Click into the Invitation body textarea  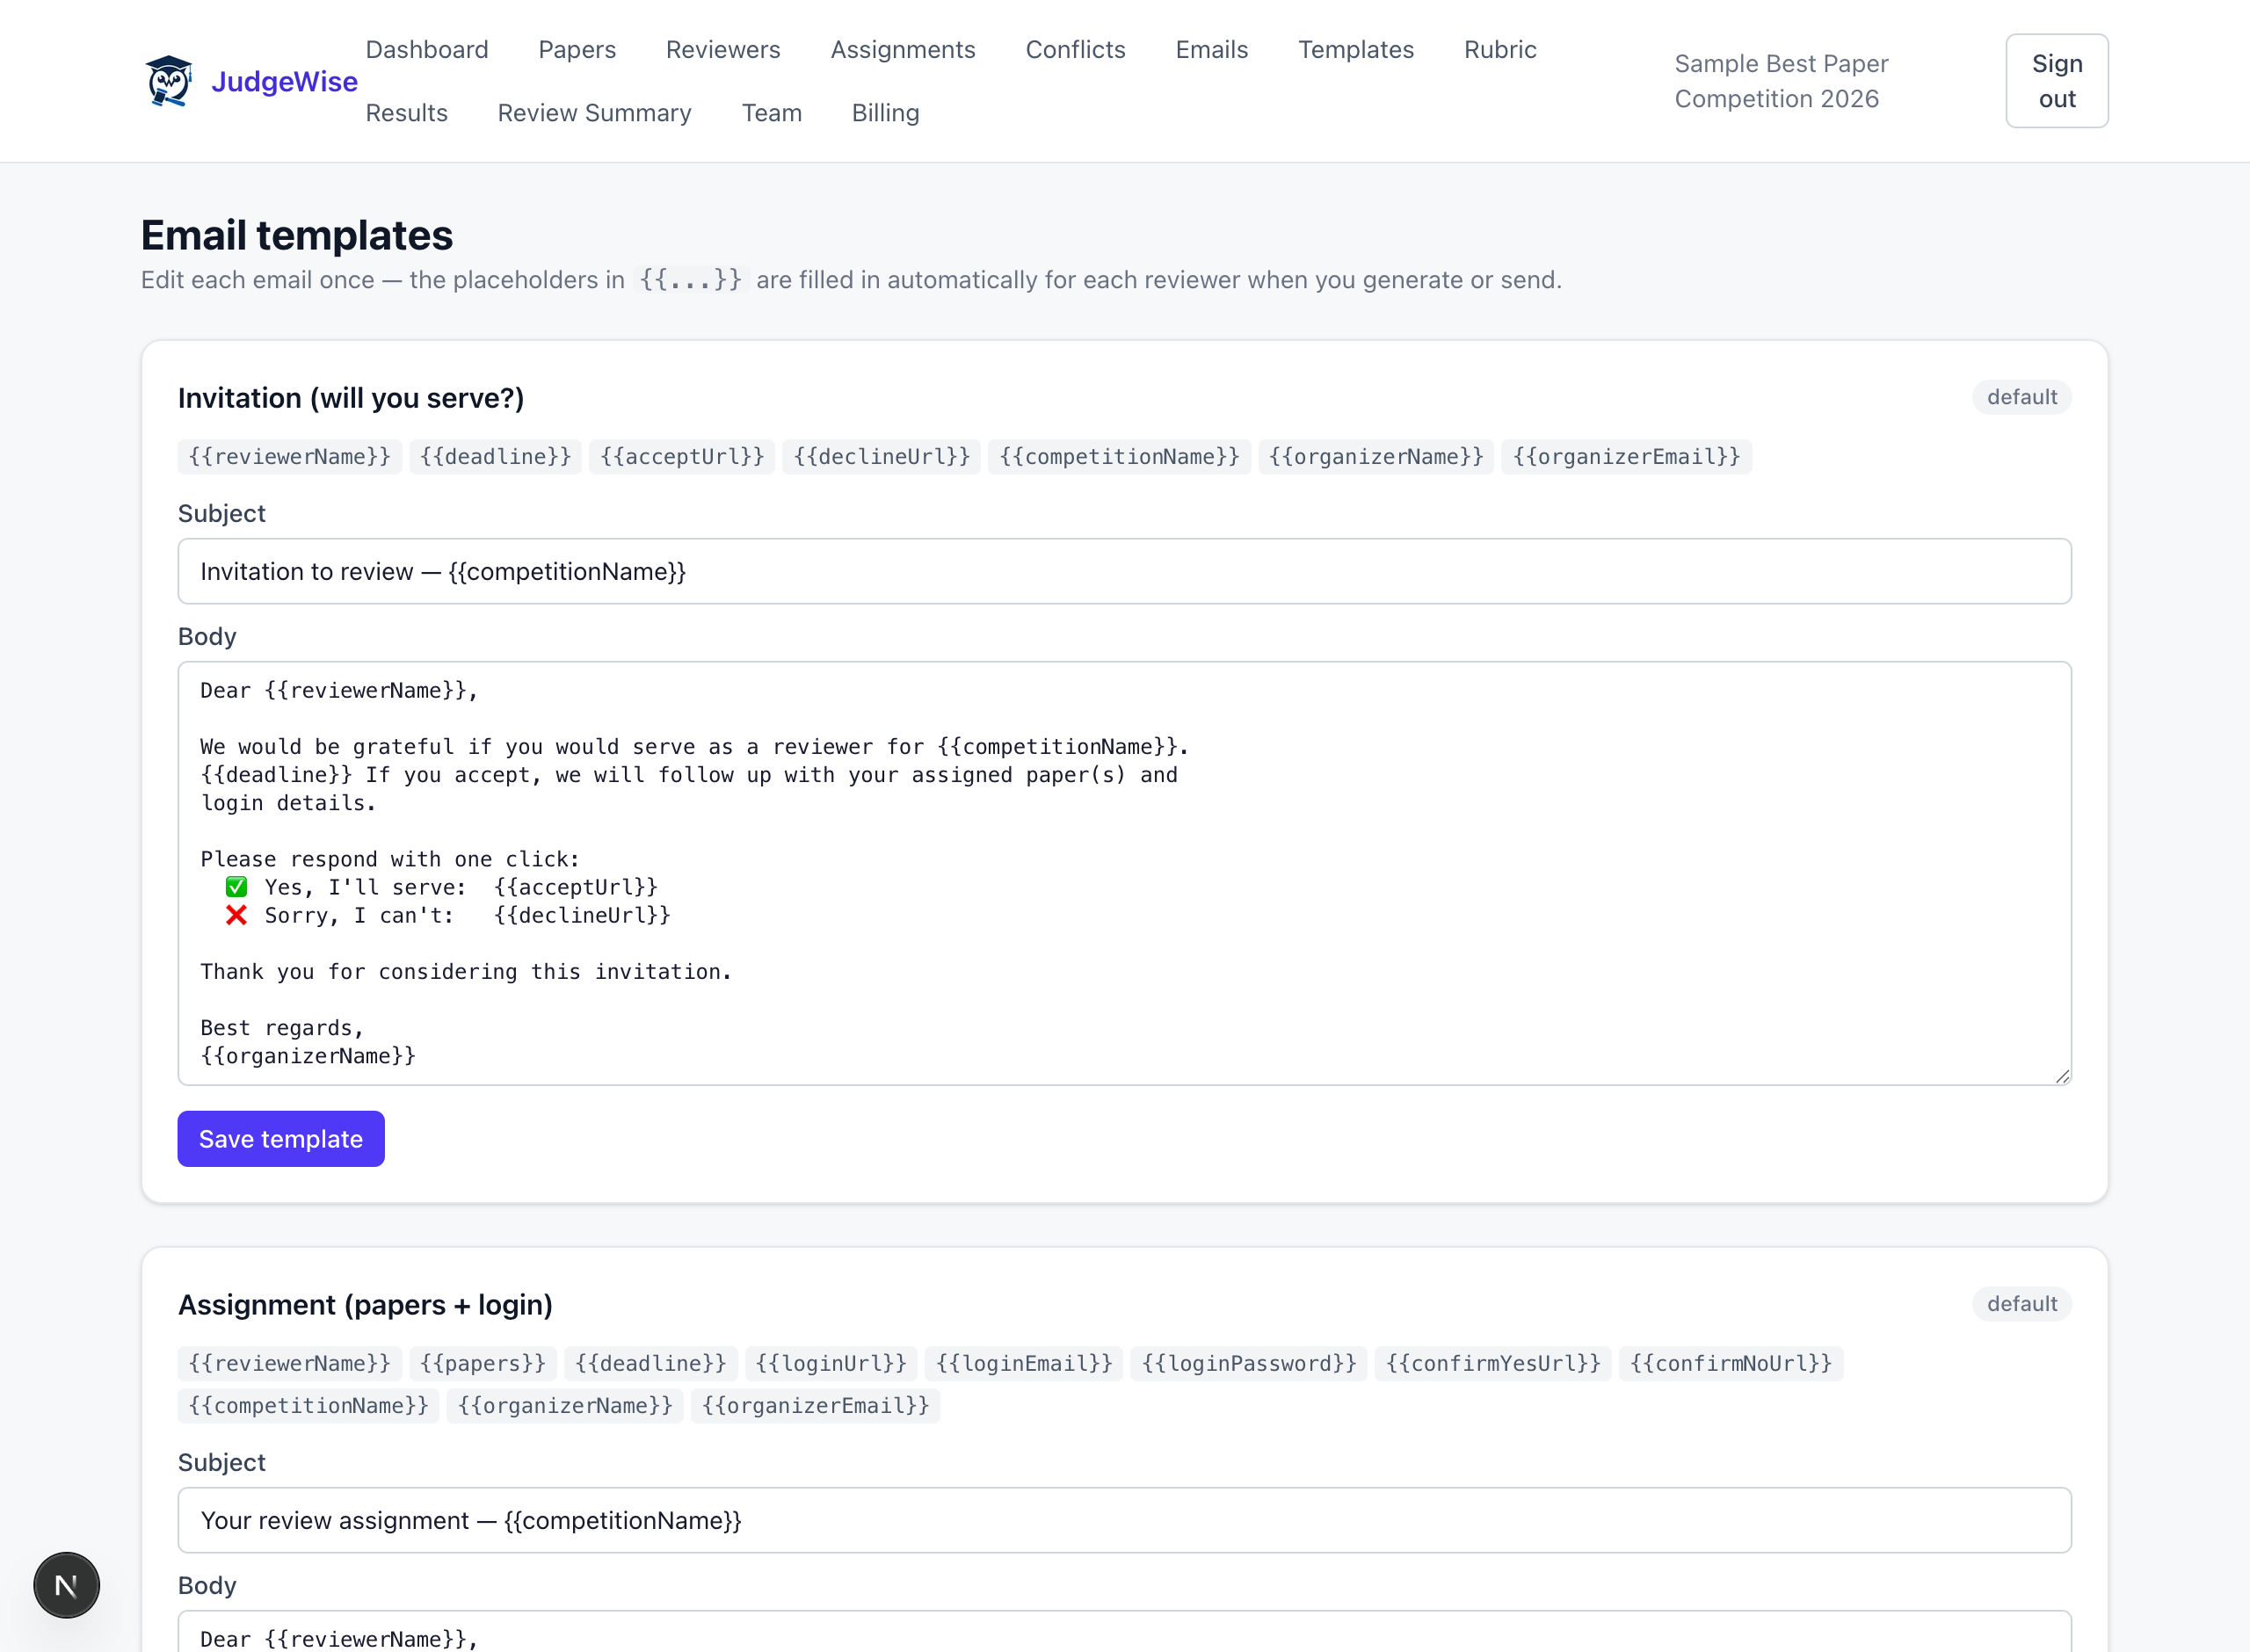coord(1124,873)
